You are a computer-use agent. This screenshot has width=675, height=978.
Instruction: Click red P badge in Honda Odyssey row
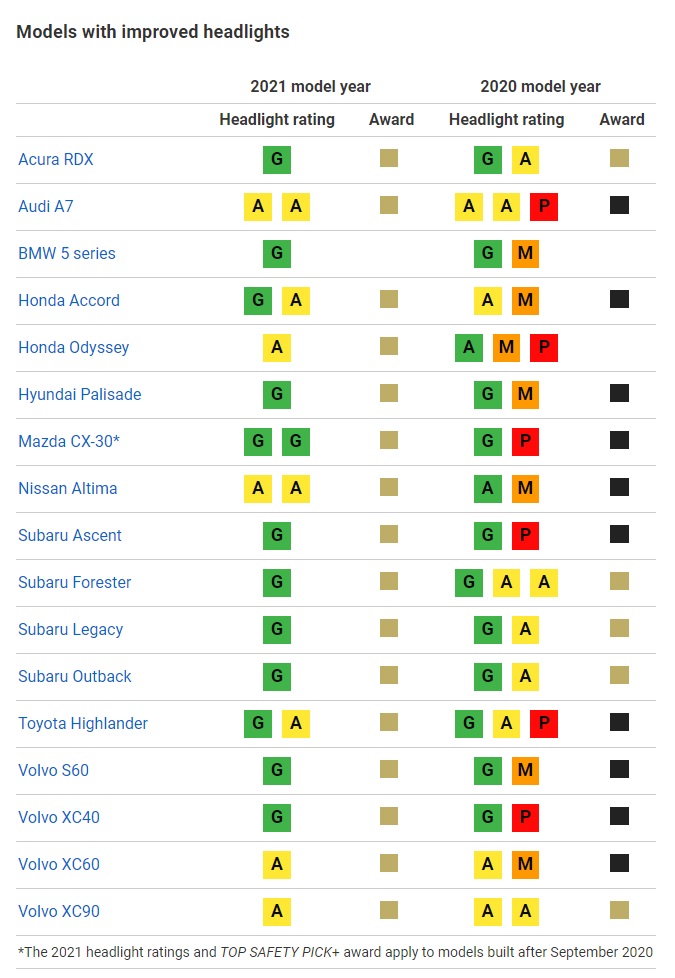pos(544,347)
